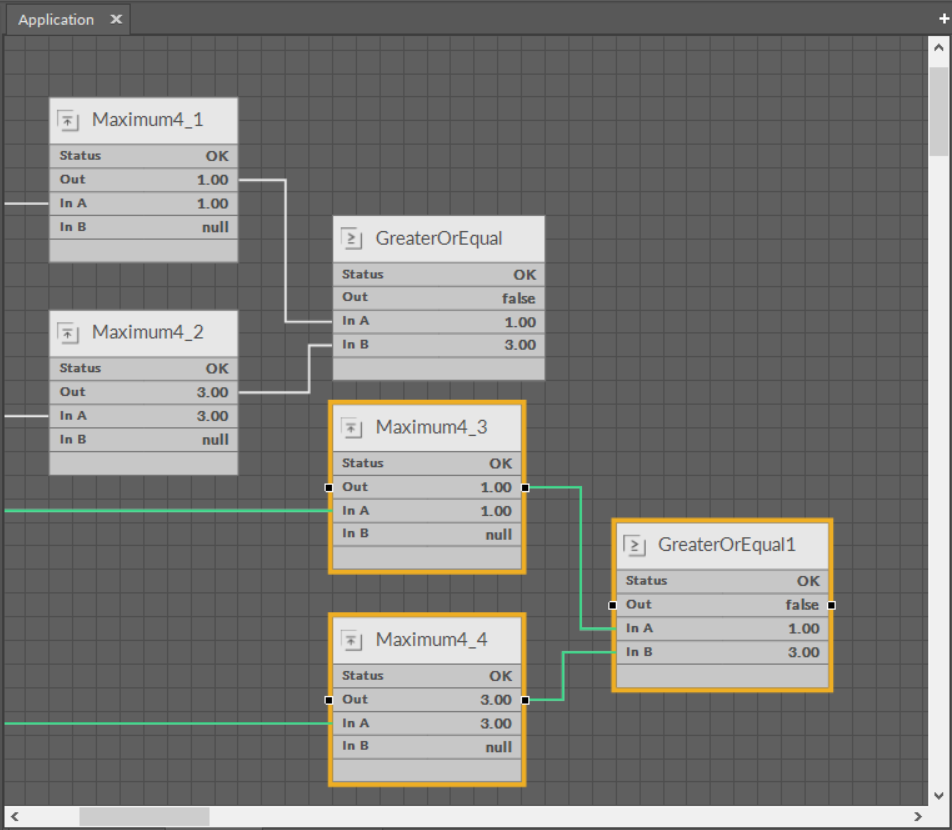Click the horizontal scrollbar thumb
The height and width of the screenshot is (830, 952).
click(144, 817)
